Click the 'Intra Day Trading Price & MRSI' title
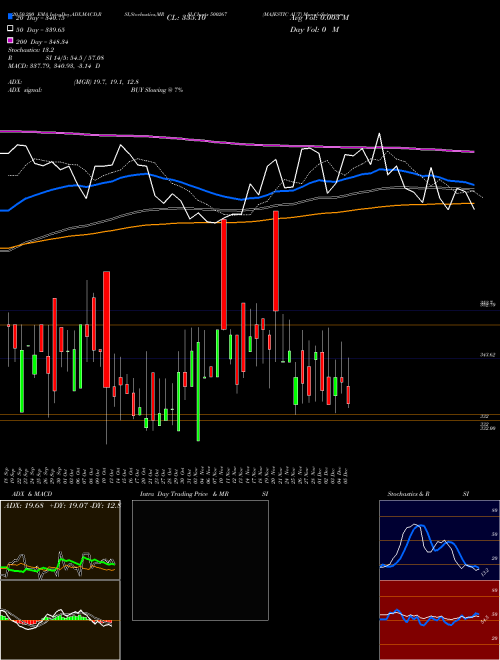 pos(204,494)
